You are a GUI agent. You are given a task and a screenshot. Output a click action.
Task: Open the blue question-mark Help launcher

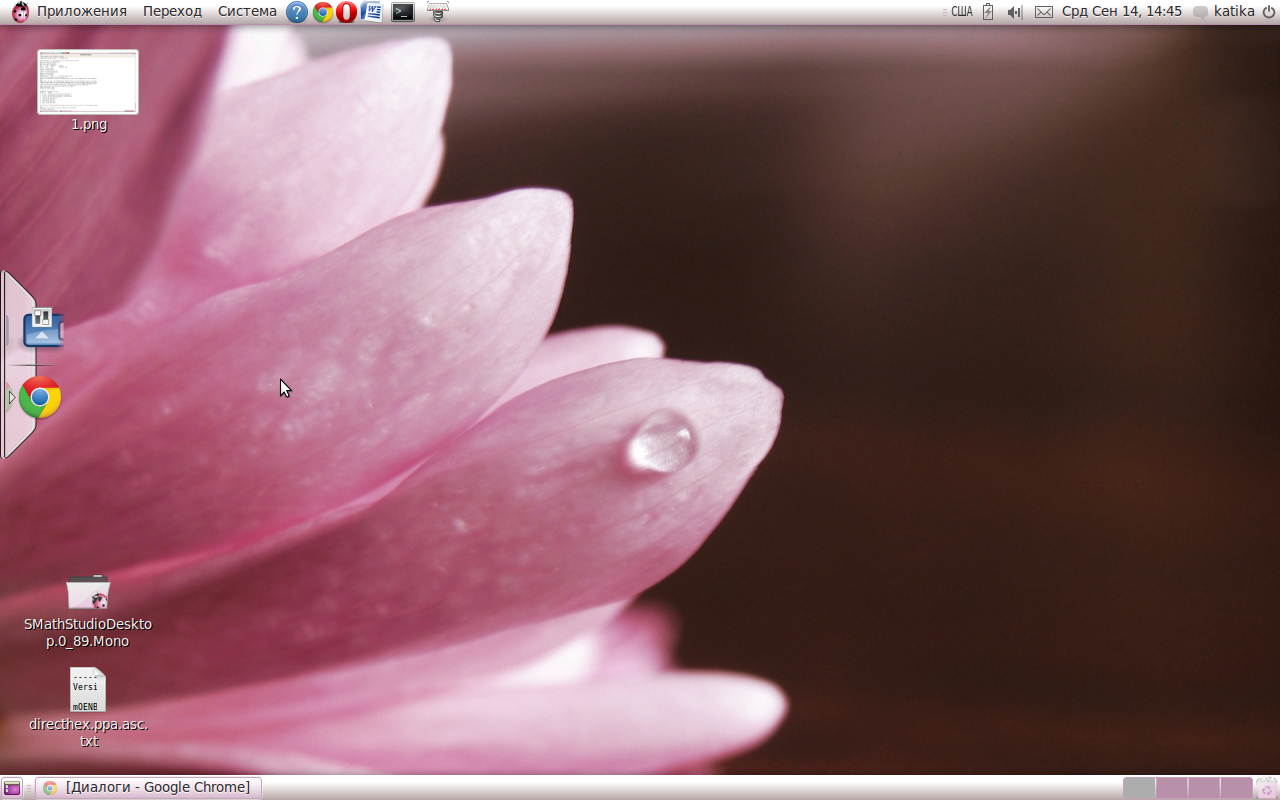tap(297, 12)
